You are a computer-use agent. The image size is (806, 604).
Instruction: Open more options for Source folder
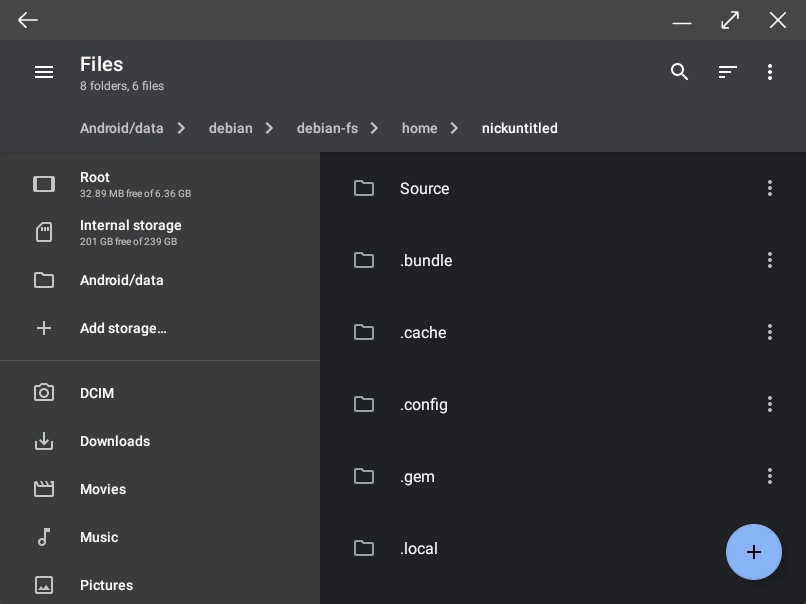(x=770, y=188)
